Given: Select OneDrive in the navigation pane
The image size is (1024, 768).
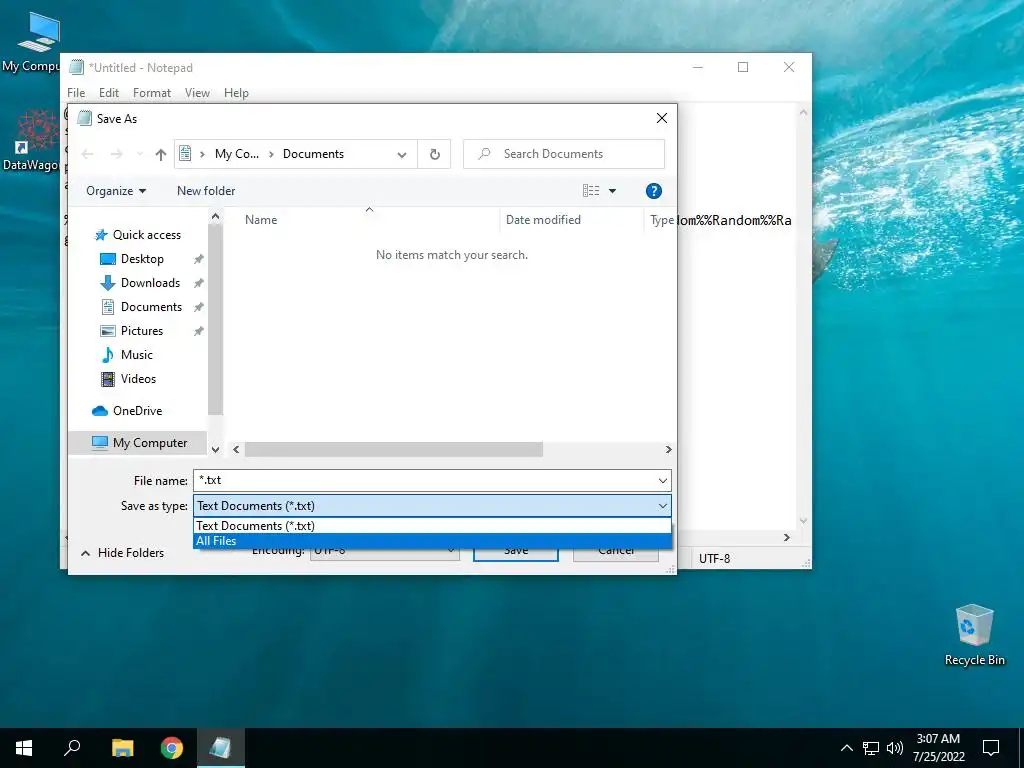Looking at the screenshot, I should [x=137, y=411].
